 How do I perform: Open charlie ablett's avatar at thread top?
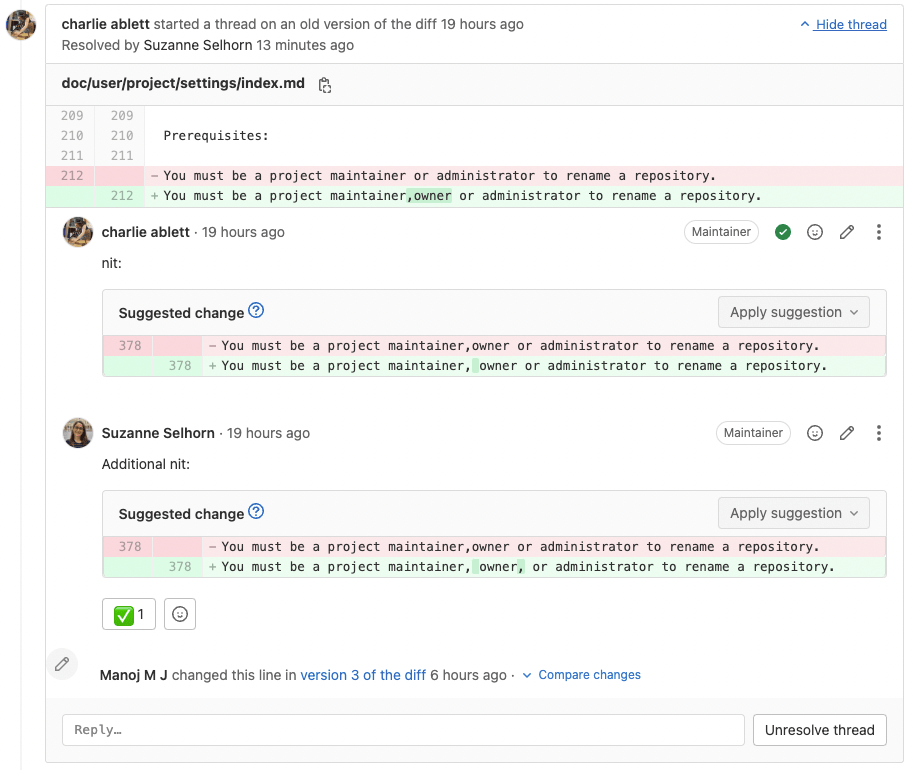point(22,25)
